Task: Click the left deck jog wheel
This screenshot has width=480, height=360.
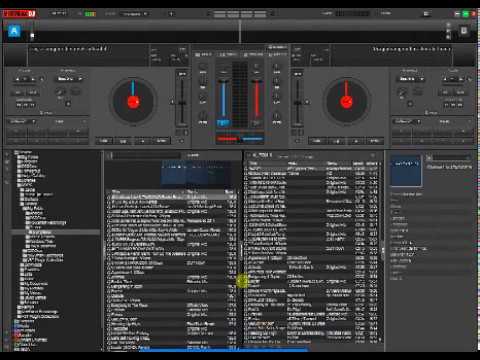Action: pyautogui.click(x=133, y=101)
